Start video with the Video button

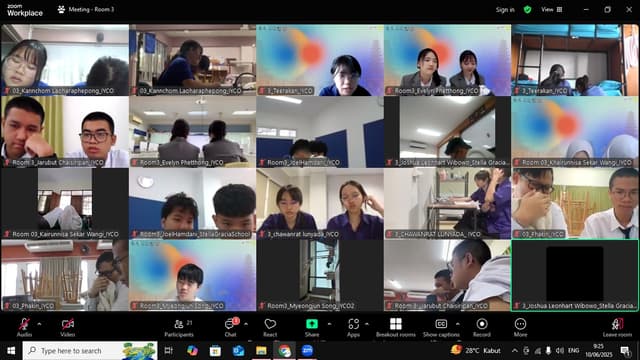(x=68, y=327)
